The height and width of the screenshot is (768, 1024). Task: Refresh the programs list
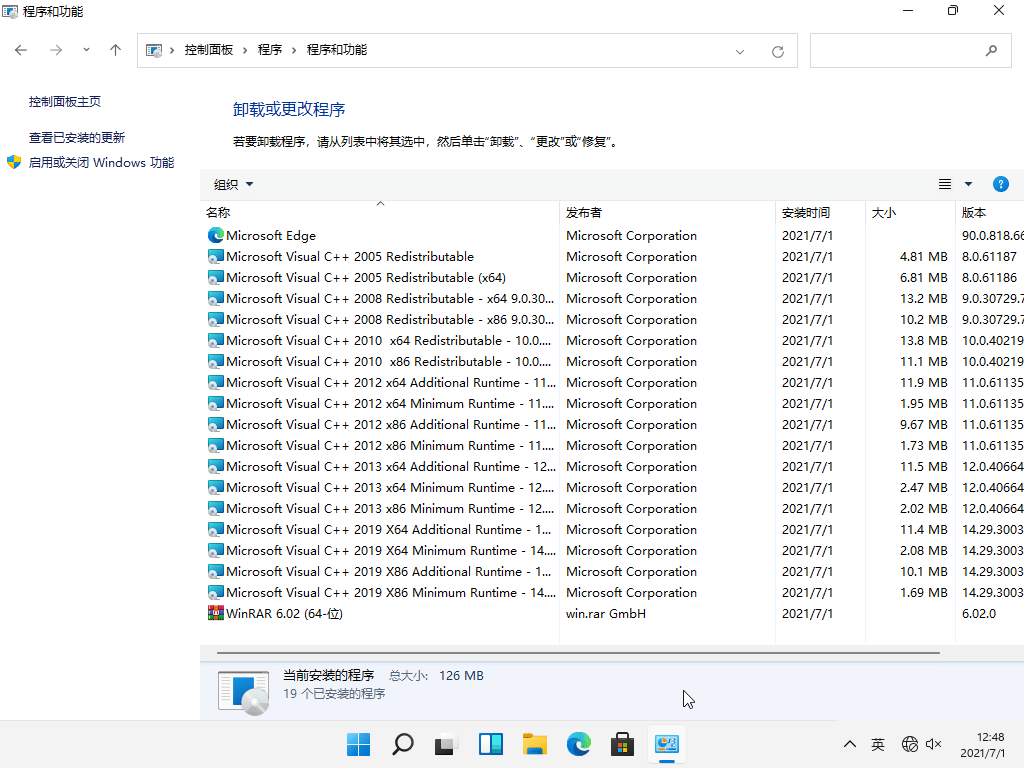point(778,52)
